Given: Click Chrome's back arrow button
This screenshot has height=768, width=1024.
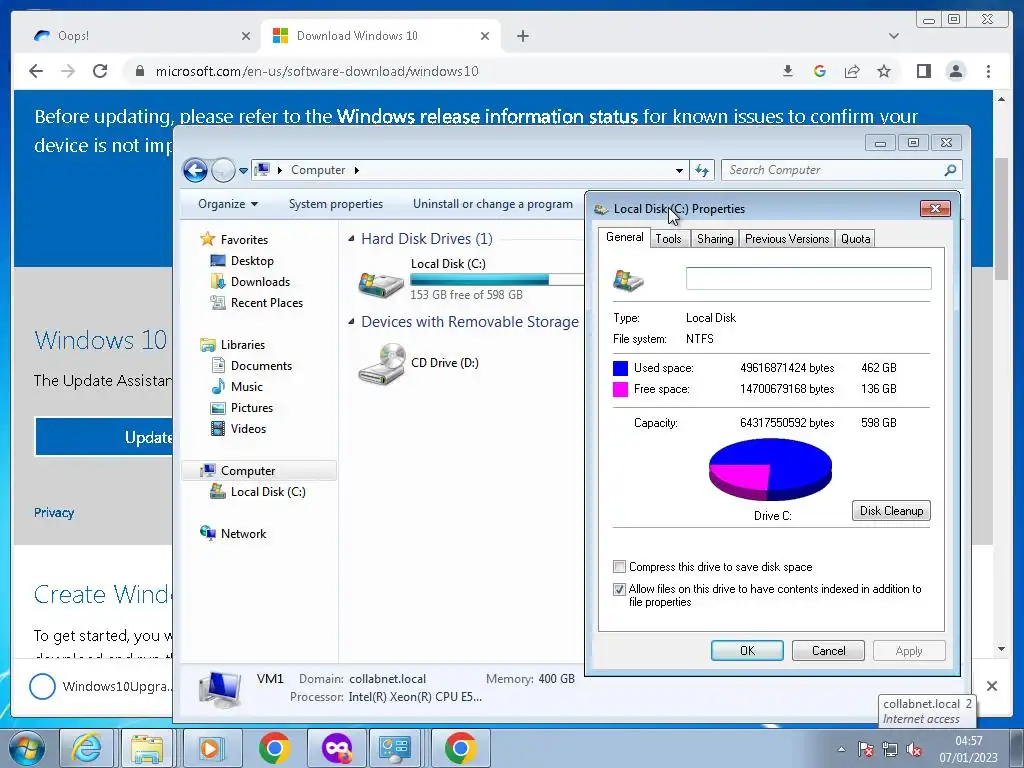Looking at the screenshot, I should pyautogui.click(x=36, y=71).
